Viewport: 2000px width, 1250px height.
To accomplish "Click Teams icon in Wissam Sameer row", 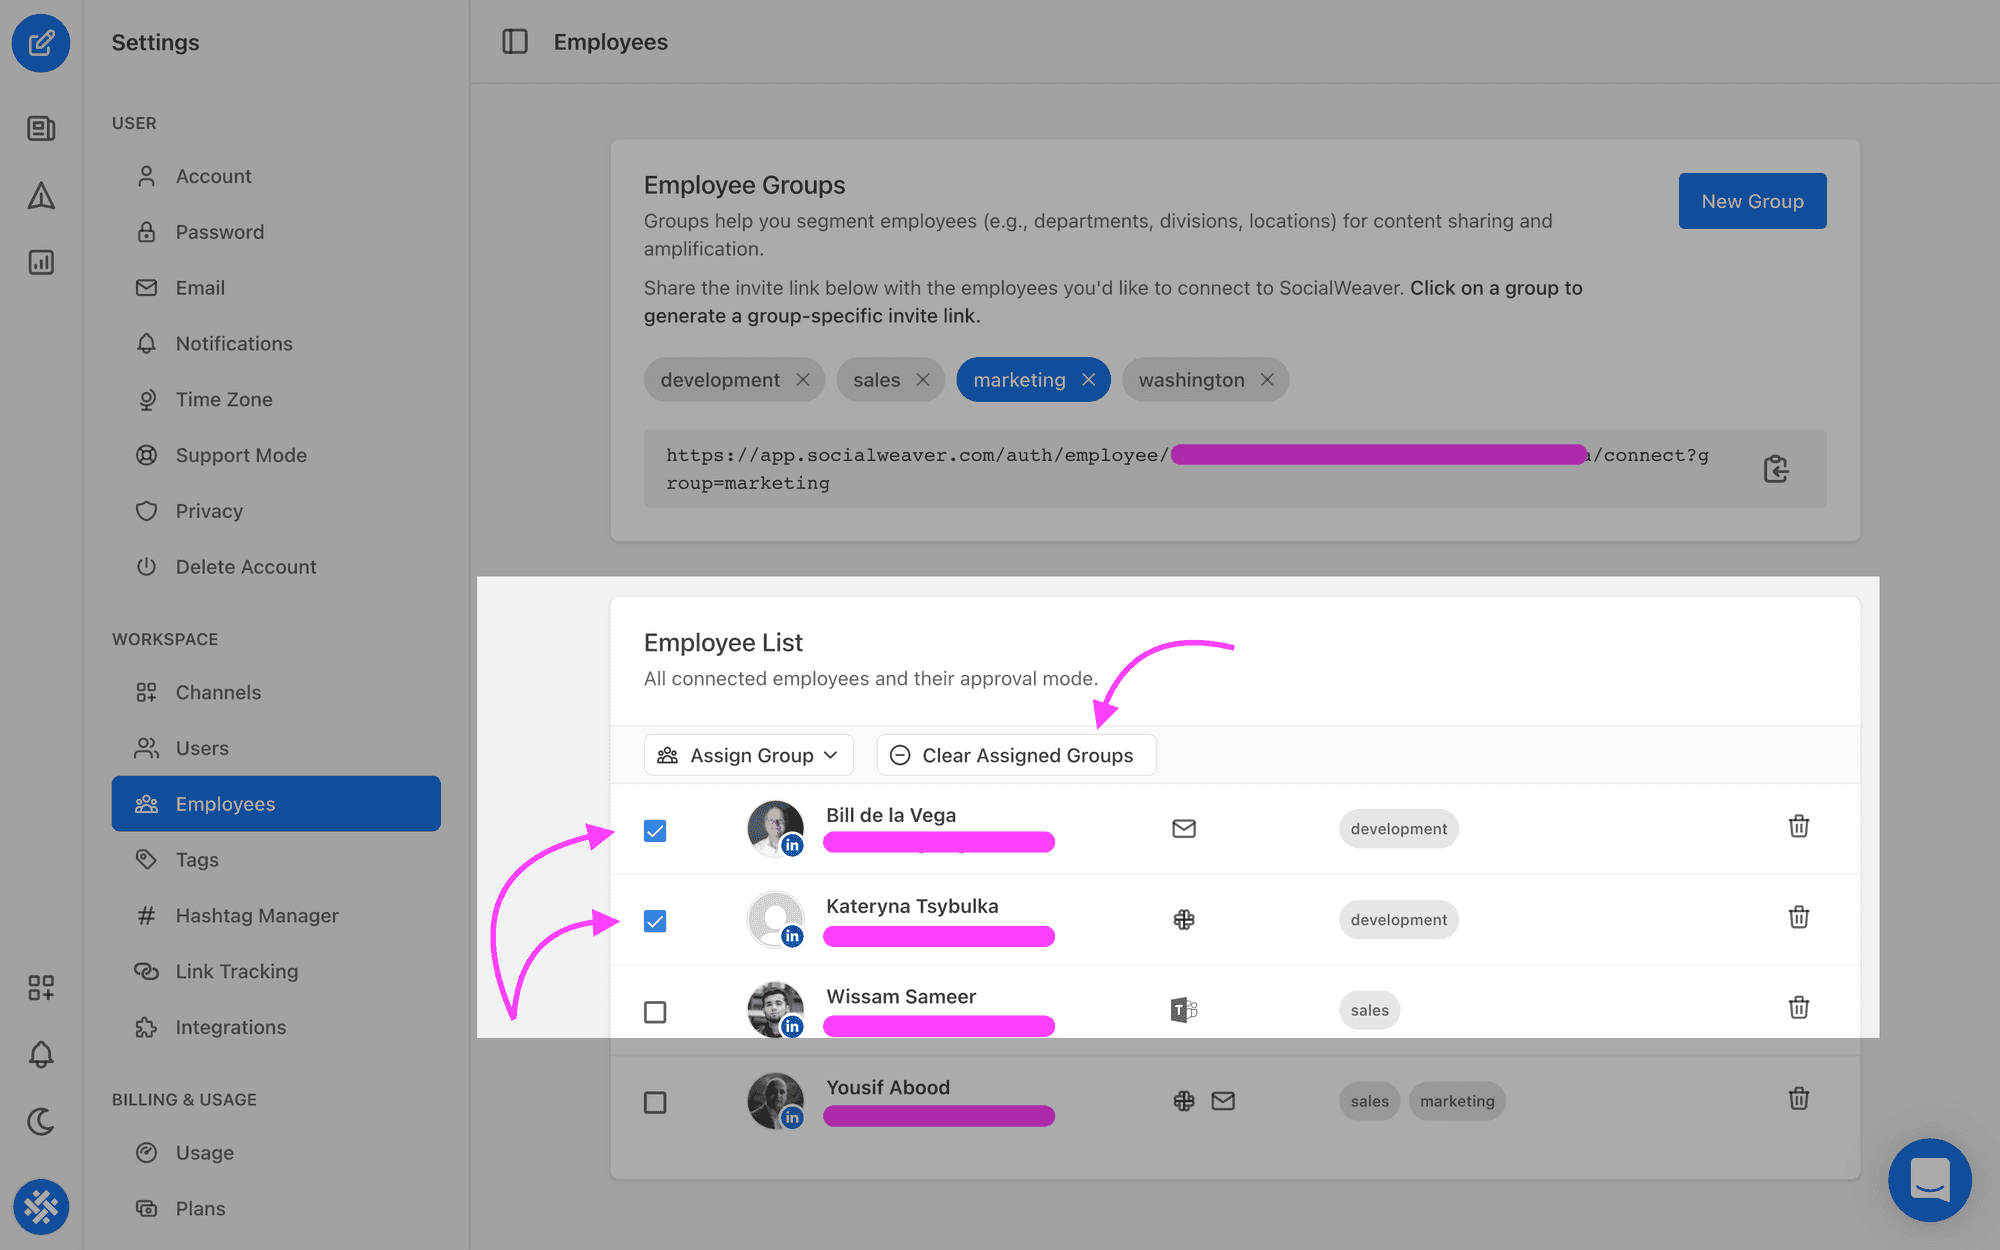I will [1184, 1010].
